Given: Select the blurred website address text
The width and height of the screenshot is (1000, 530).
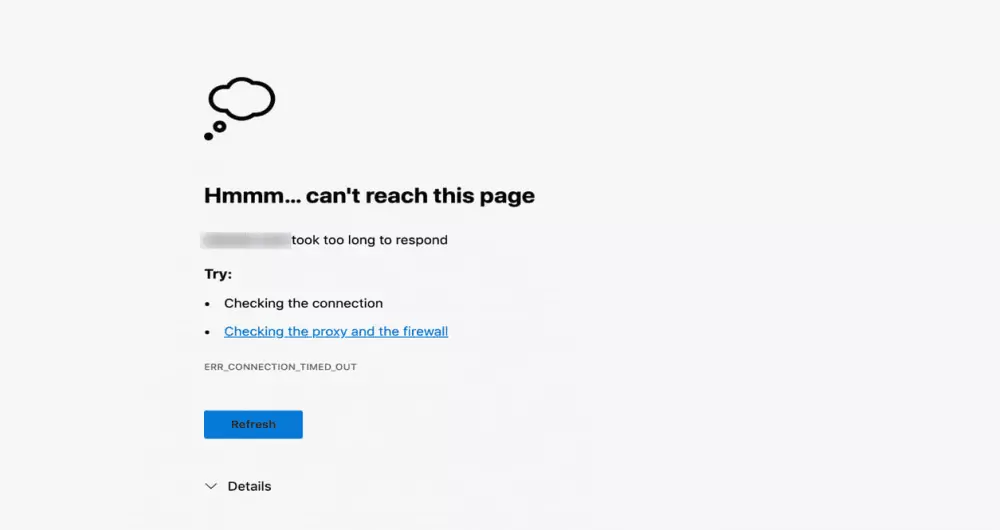Looking at the screenshot, I should pyautogui.click(x=246, y=240).
